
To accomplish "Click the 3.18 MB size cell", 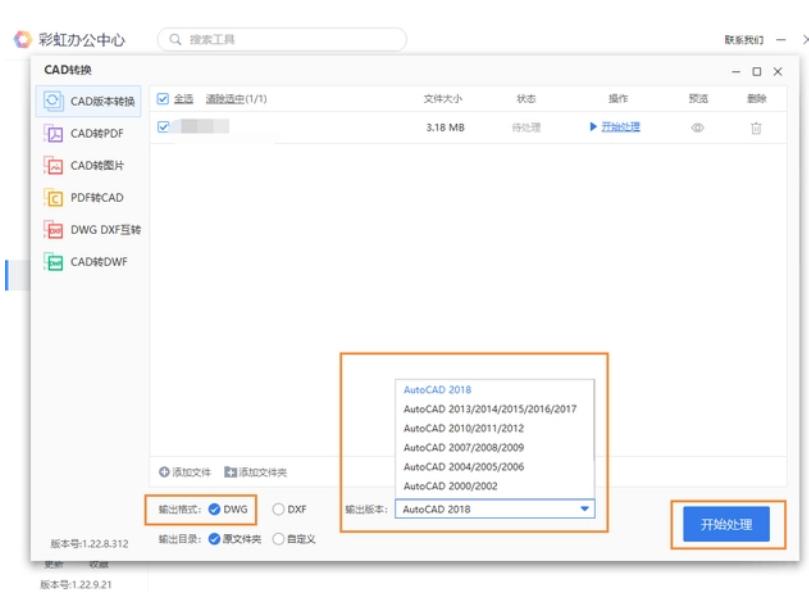I will click(x=445, y=127).
